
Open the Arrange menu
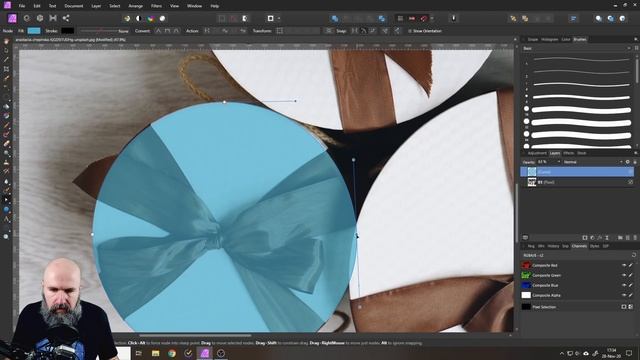pos(136,6)
